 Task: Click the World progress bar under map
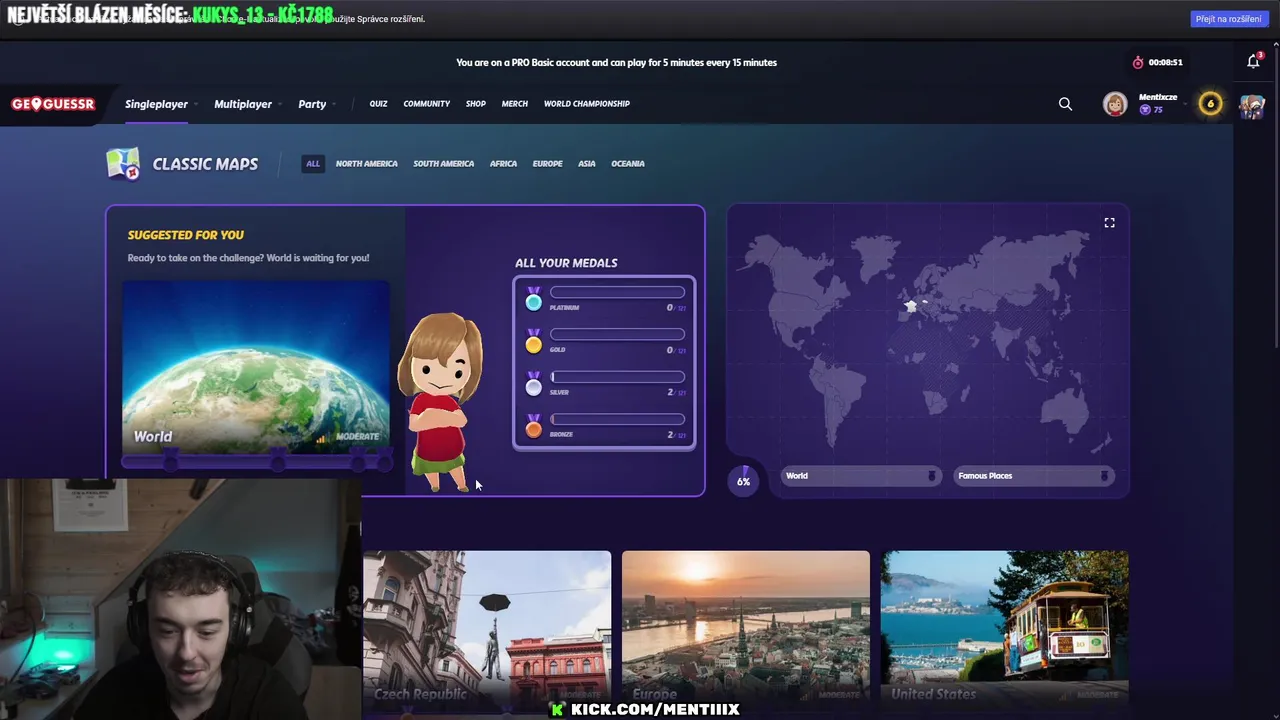862,476
